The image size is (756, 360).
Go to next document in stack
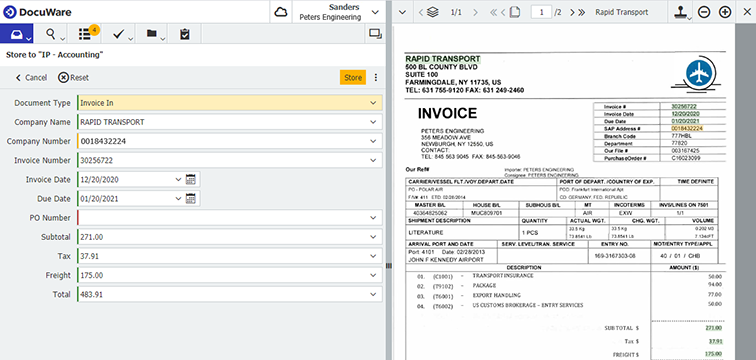click(475, 13)
